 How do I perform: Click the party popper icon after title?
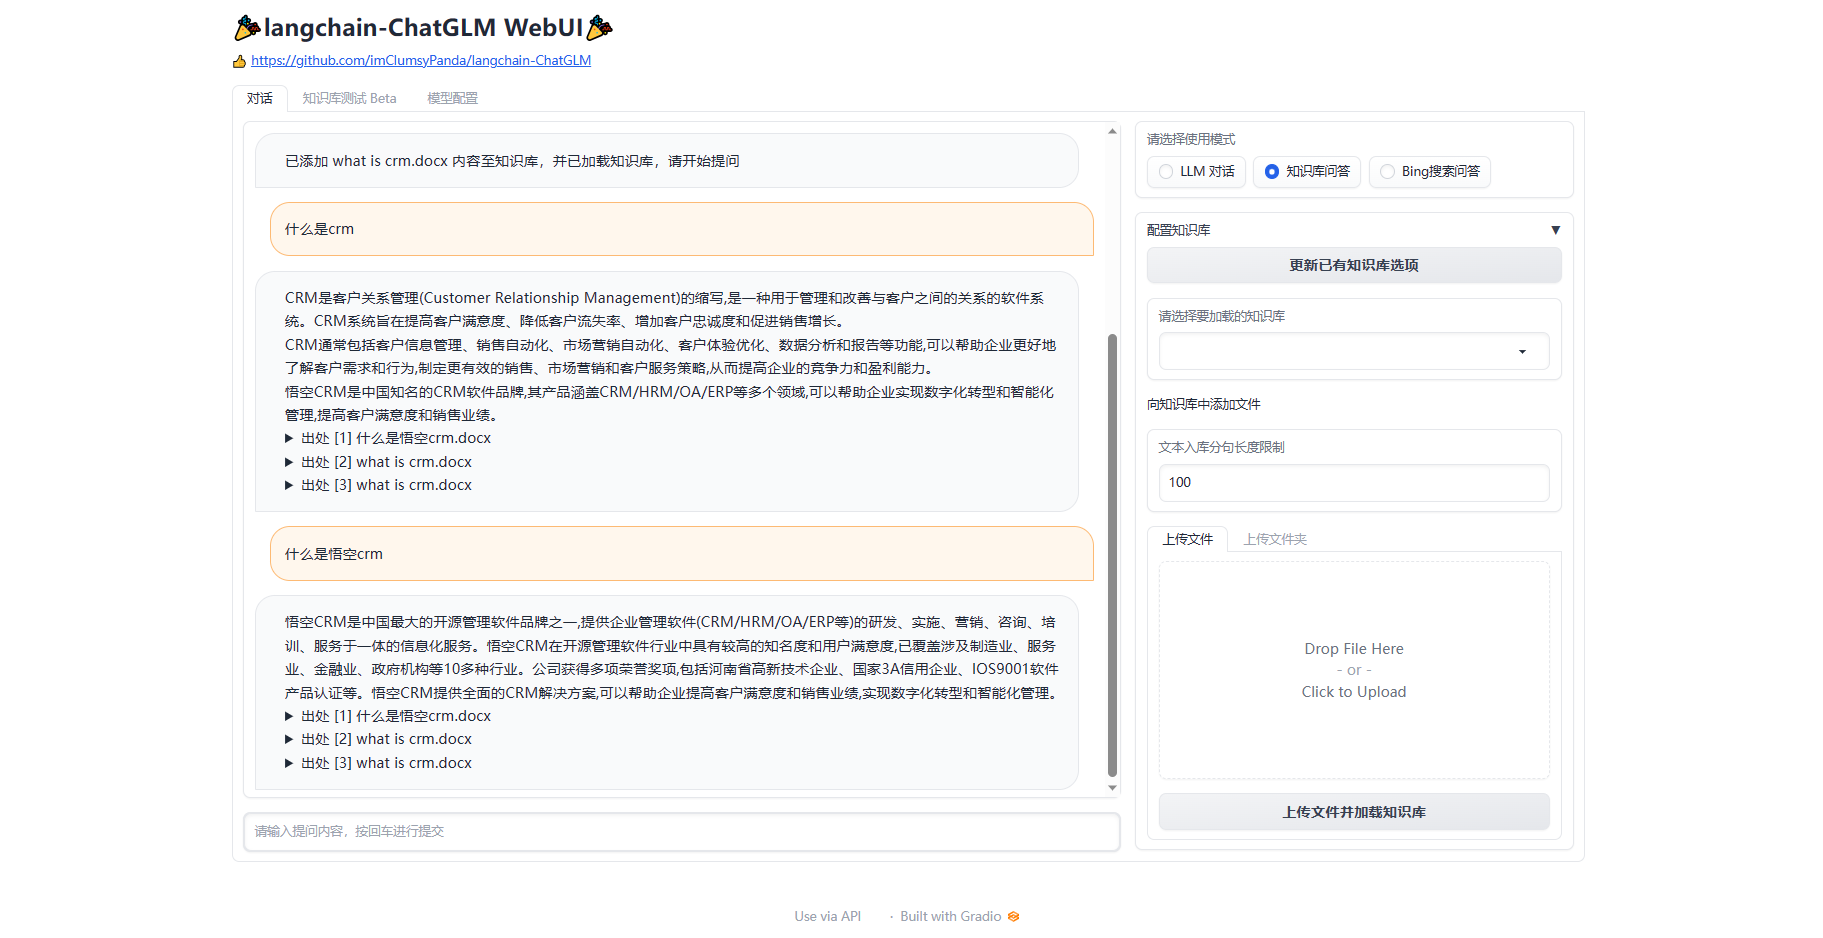click(599, 28)
